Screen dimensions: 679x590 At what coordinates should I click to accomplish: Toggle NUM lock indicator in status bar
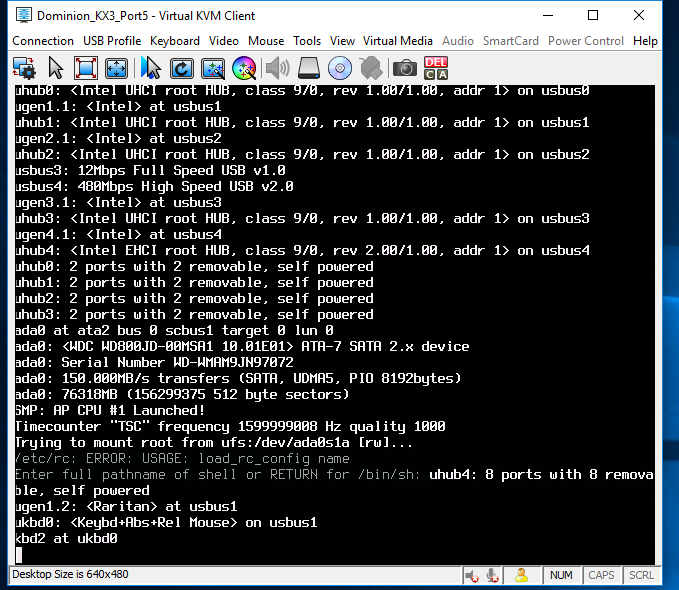[x=561, y=575]
